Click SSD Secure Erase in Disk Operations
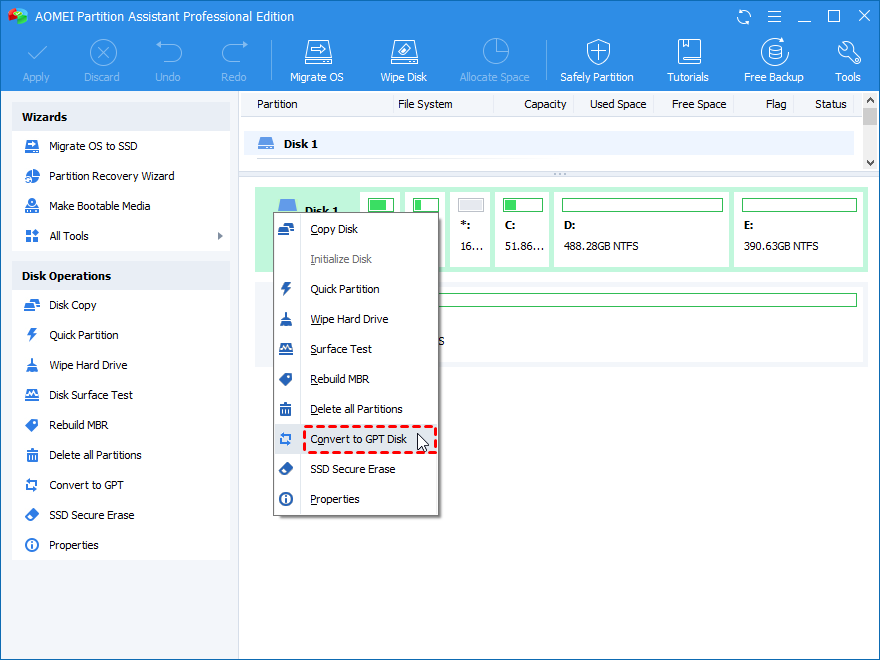 pyautogui.click(x=91, y=515)
